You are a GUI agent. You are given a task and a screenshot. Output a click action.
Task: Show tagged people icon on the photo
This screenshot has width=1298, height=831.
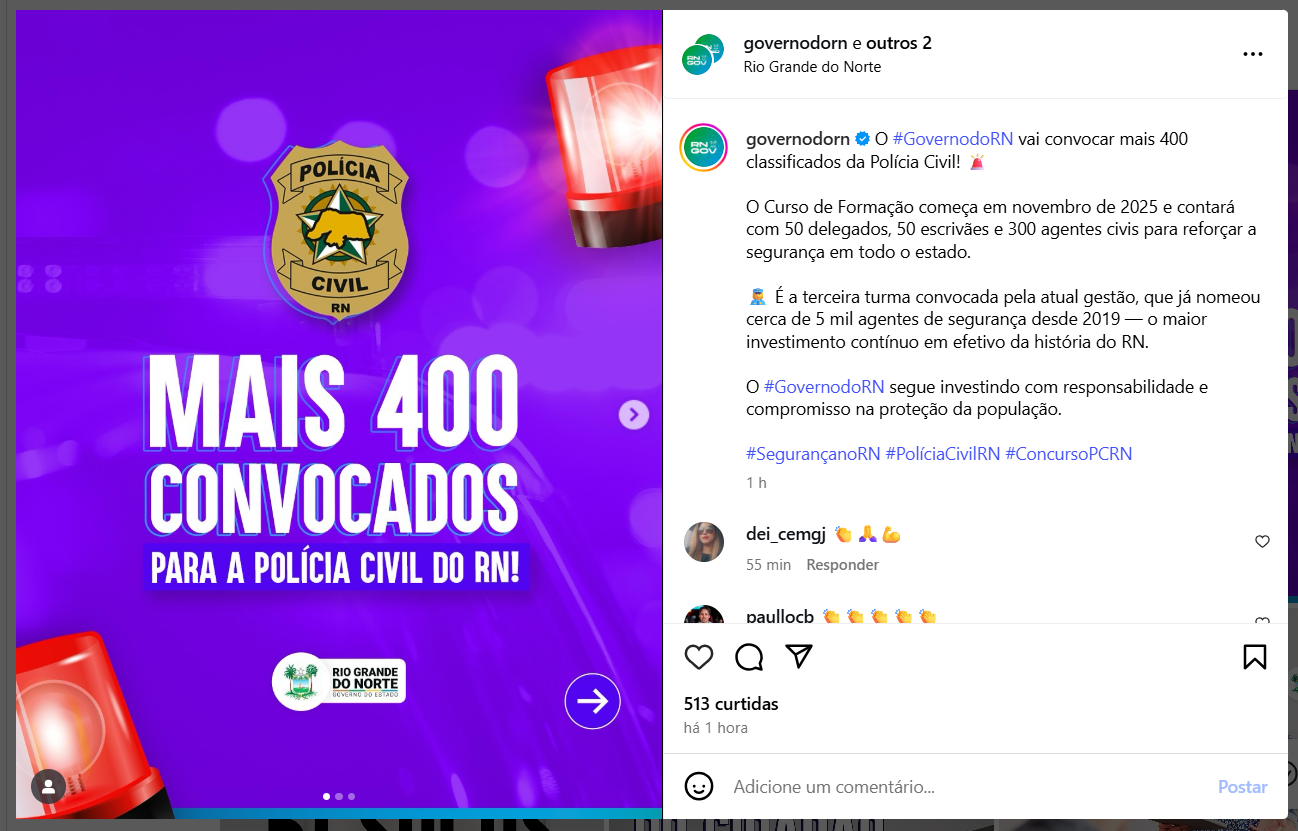click(48, 786)
